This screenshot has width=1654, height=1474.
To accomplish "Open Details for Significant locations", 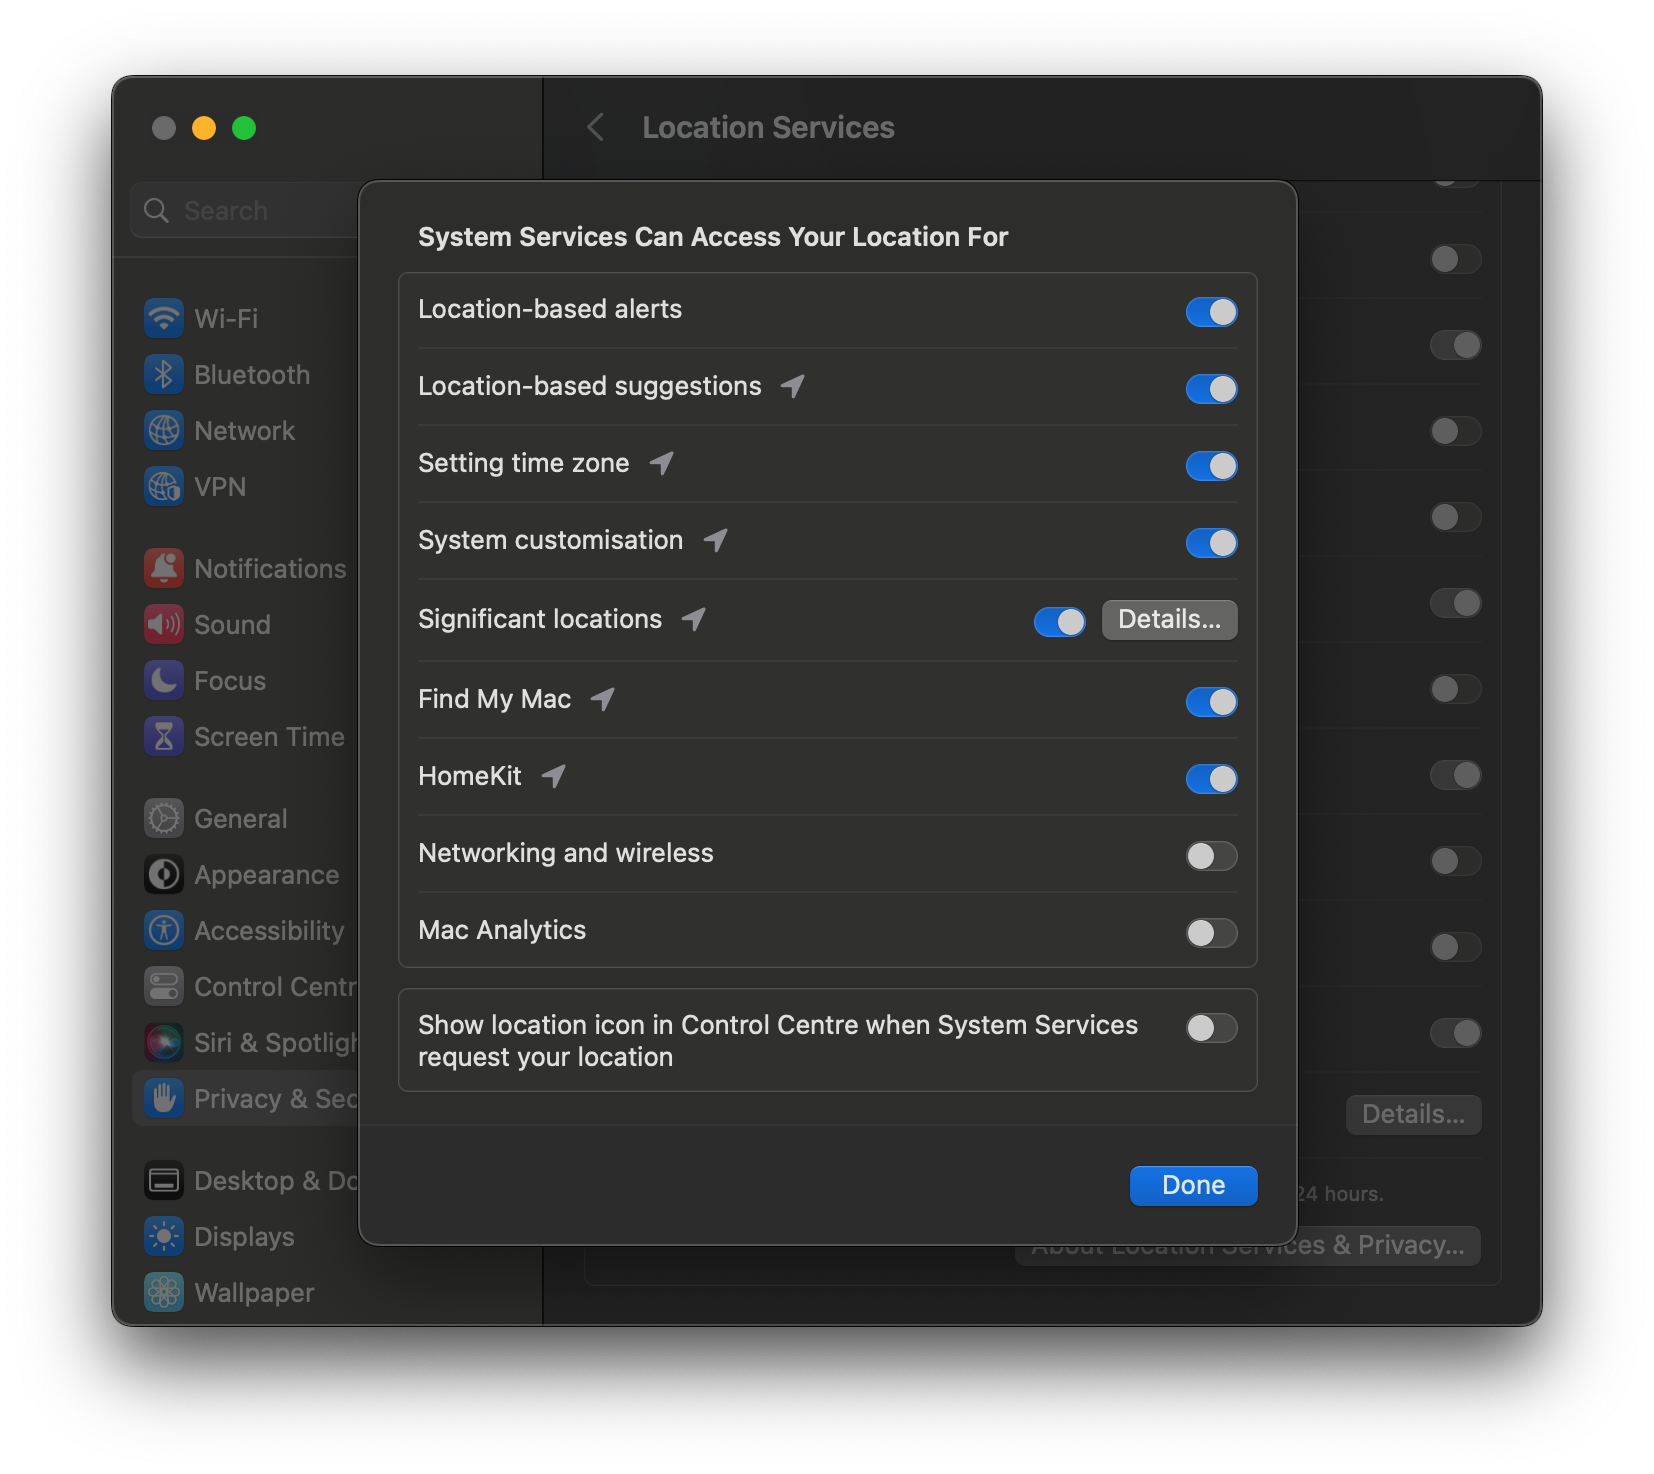I will point(1169,620).
